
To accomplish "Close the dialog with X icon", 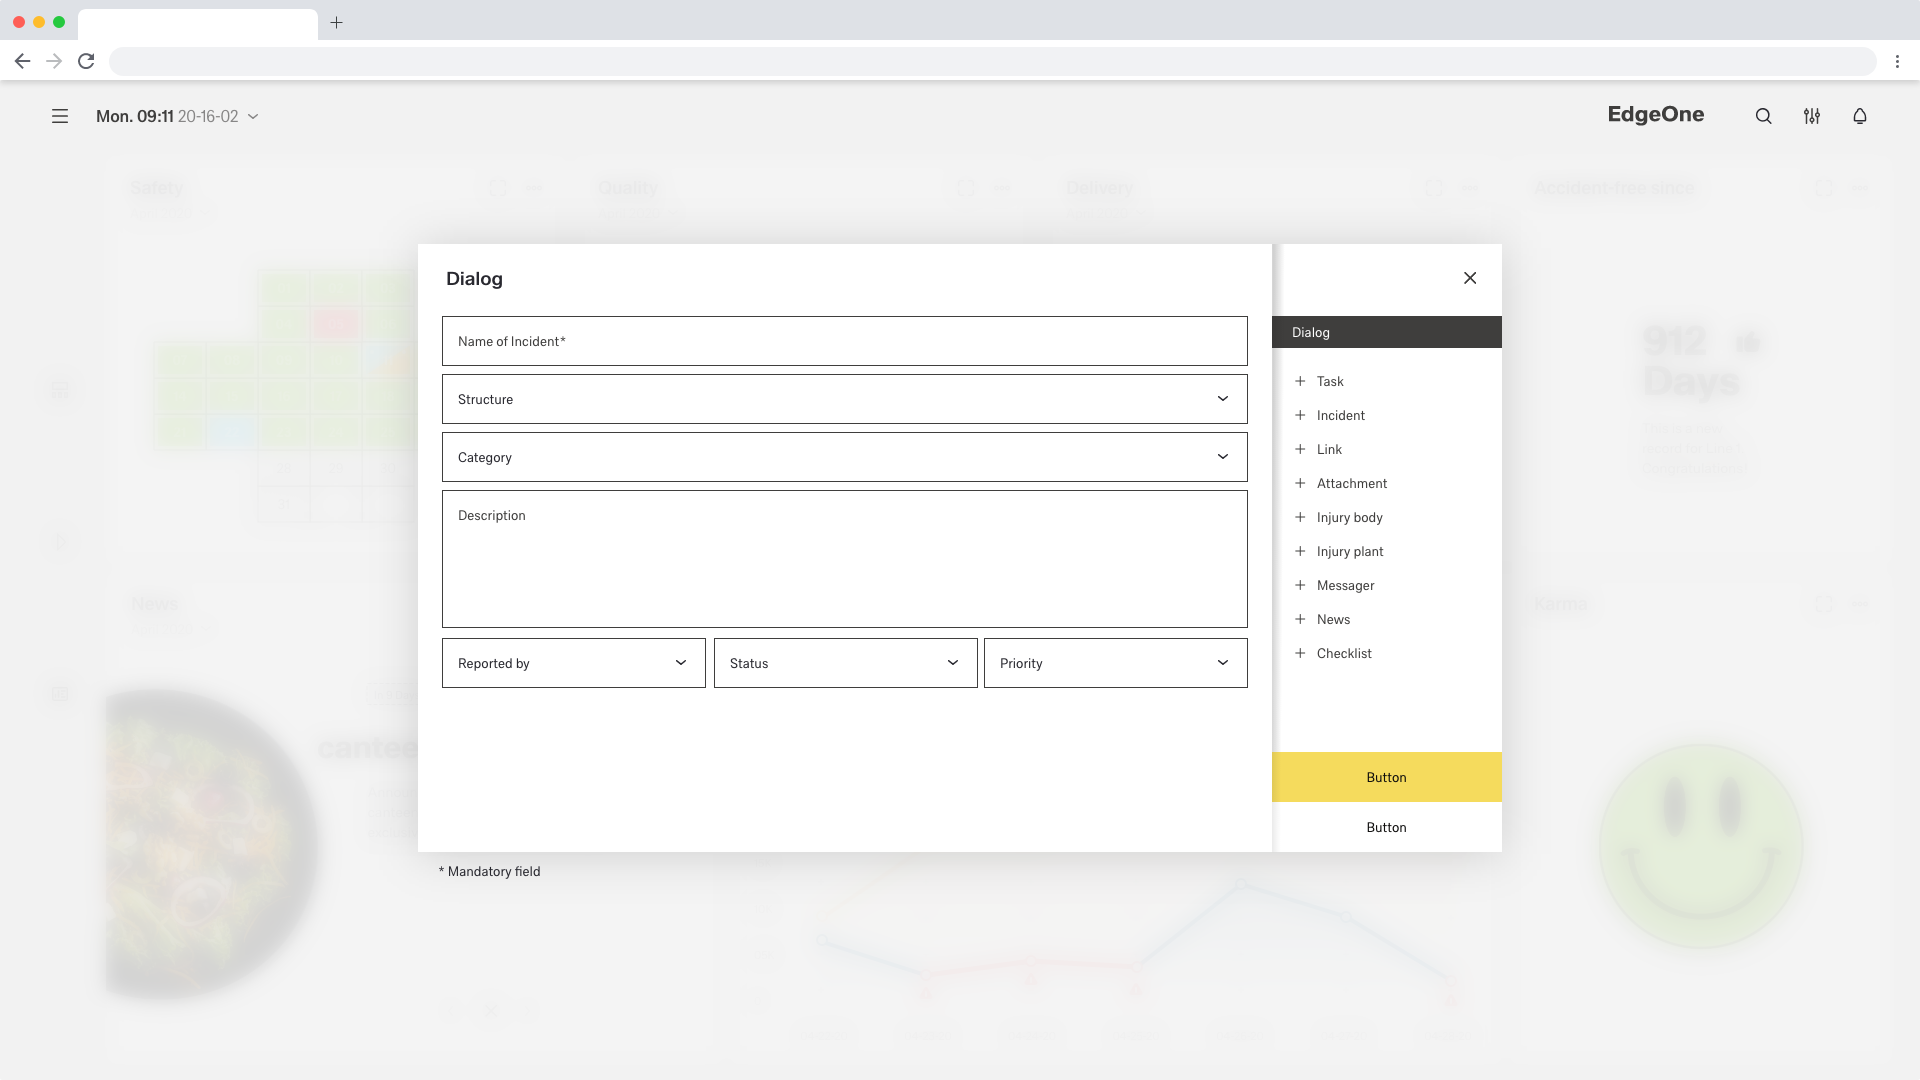I will pyautogui.click(x=1469, y=278).
